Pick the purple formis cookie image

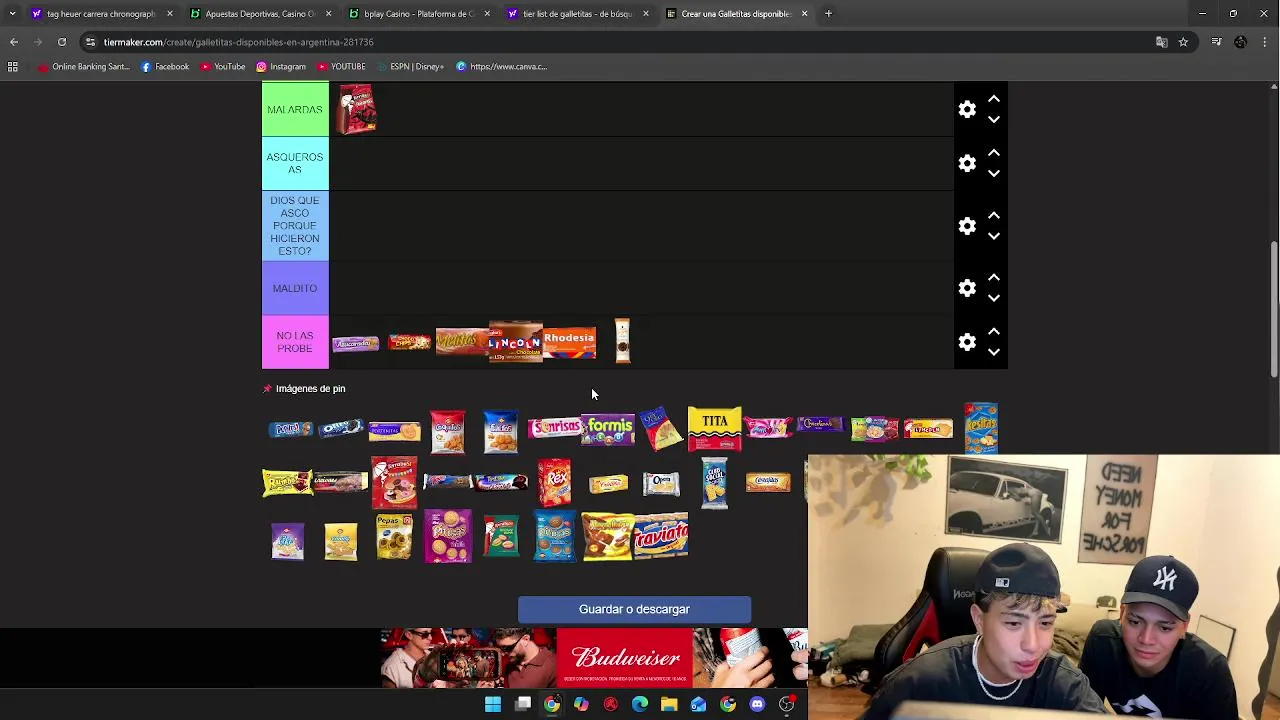click(608, 430)
